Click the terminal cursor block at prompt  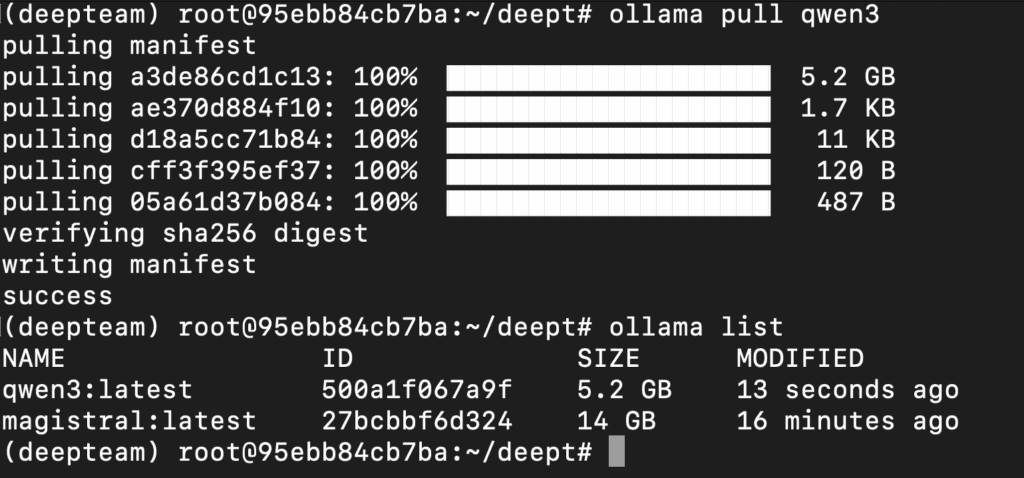pyautogui.click(x=616, y=452)
